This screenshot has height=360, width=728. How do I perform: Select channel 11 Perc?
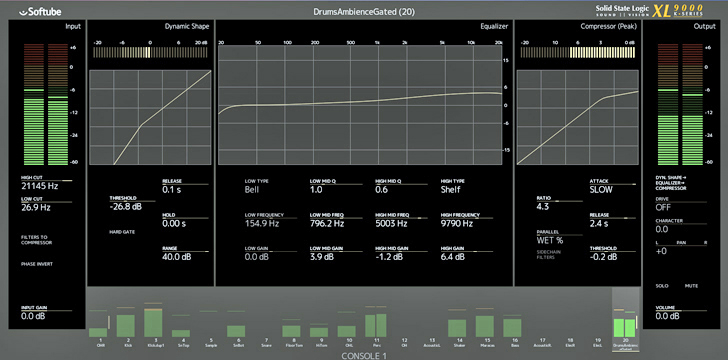[x=377, y=326]
